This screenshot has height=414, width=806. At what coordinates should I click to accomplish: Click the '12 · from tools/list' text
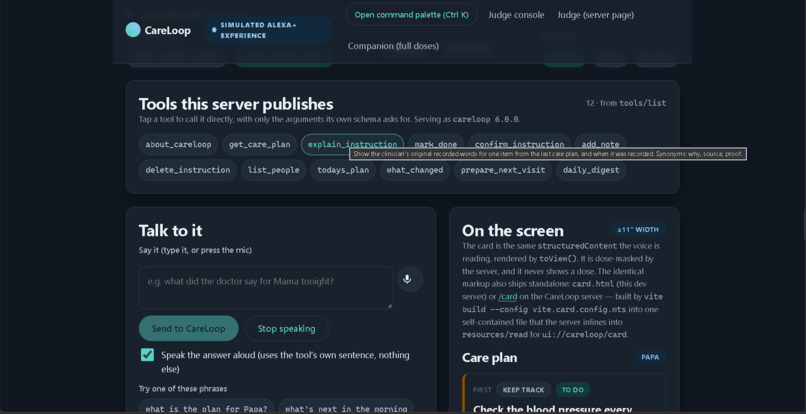626,103
